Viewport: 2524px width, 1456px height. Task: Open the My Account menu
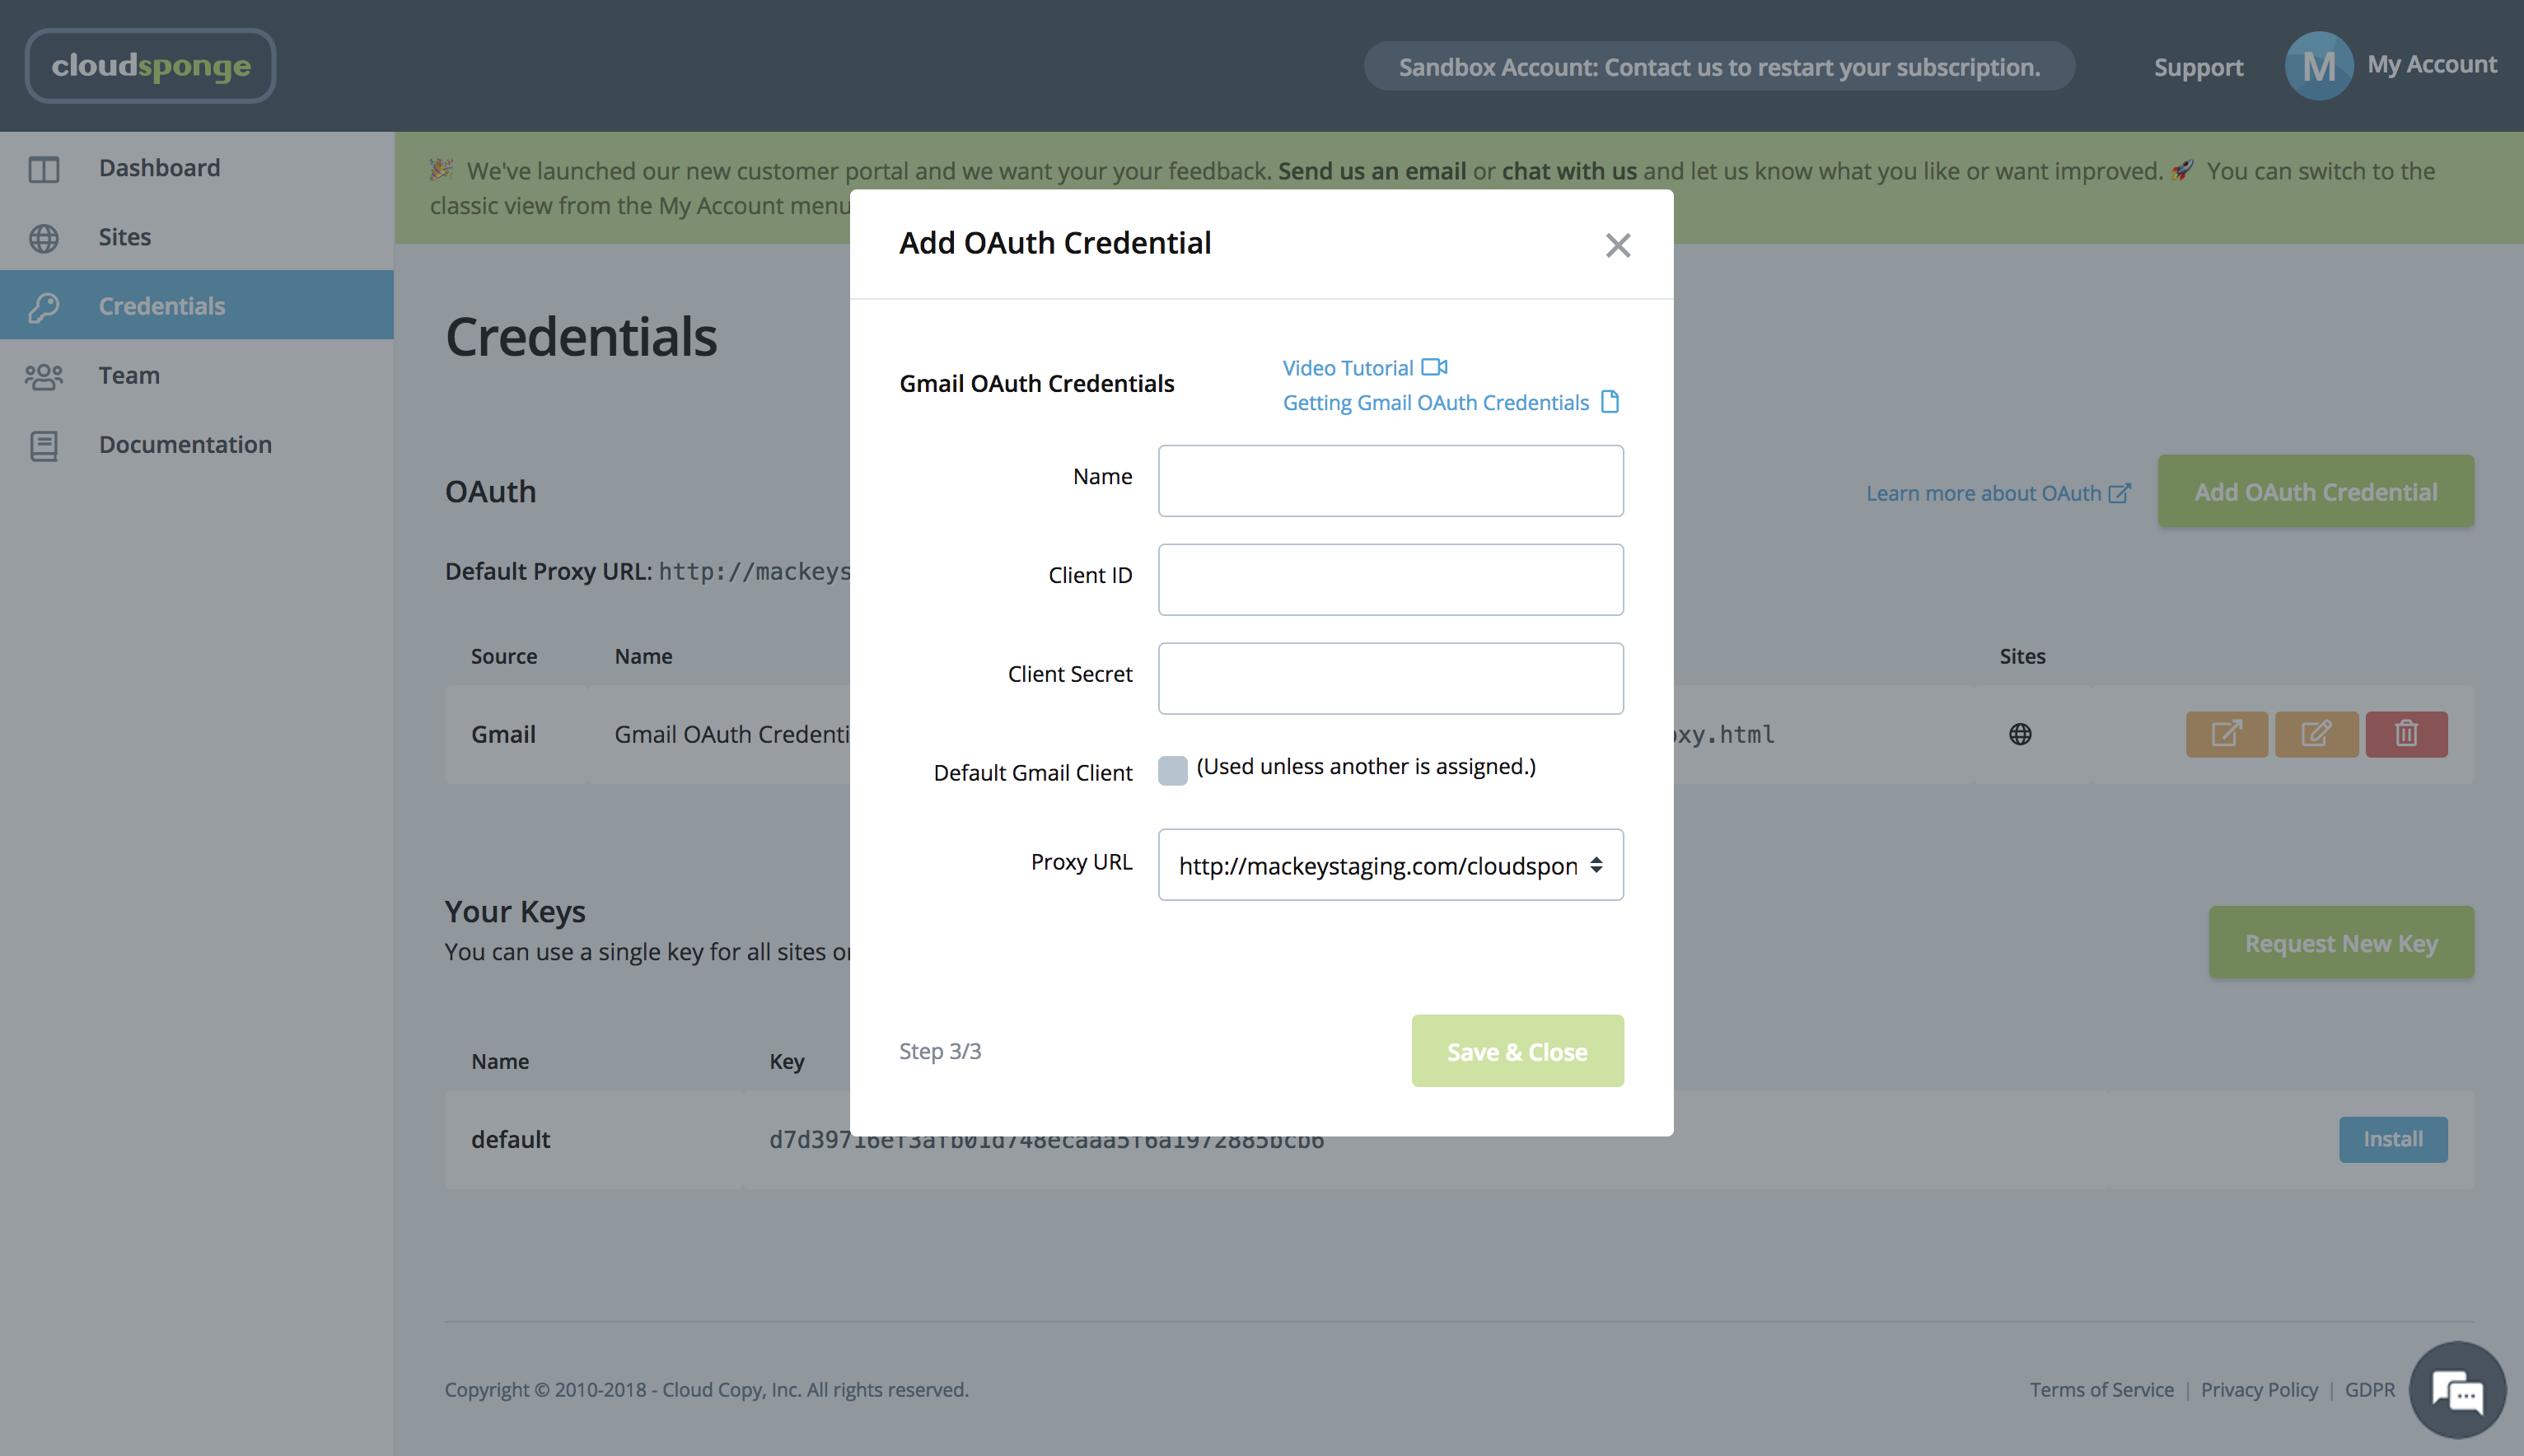coord(2431,65)
